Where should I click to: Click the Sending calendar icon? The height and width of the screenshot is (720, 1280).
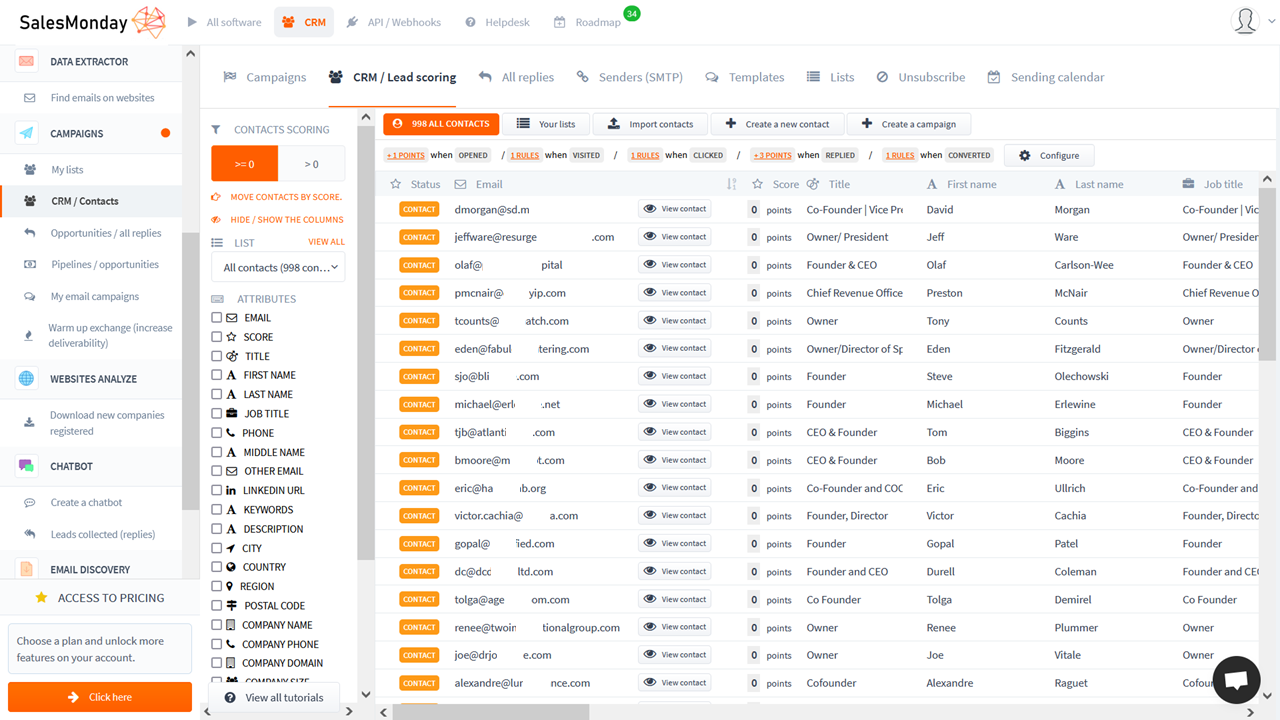coord(993,77)
